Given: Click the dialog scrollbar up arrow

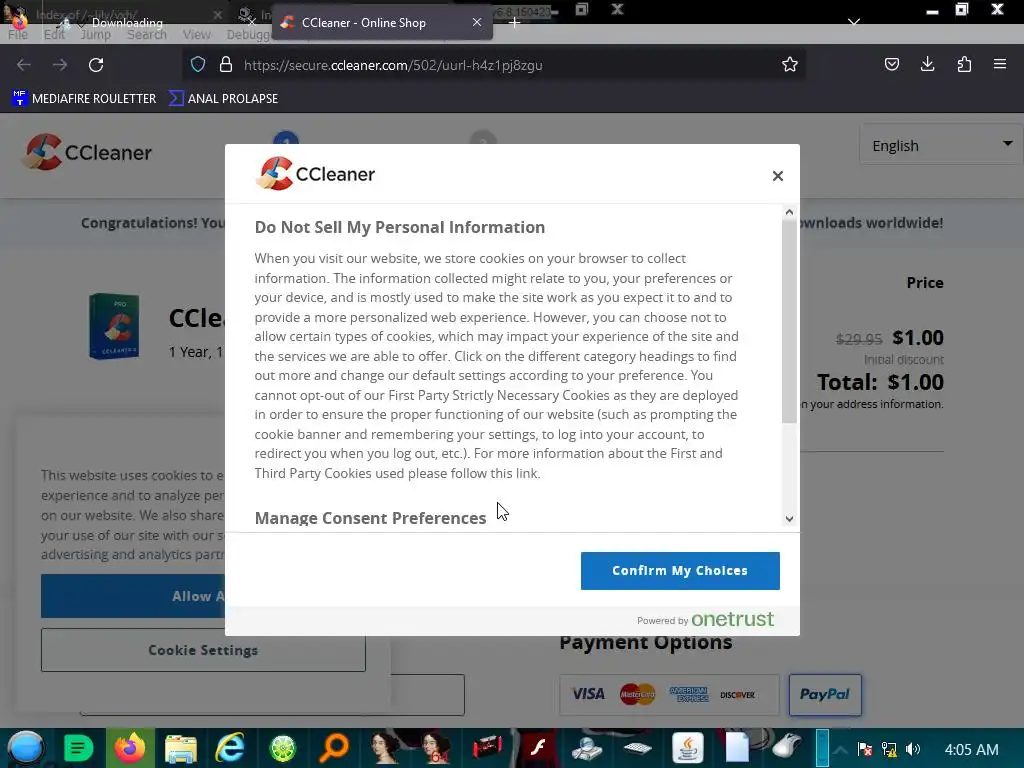Looking at the screenshot, I should [789, 212].
